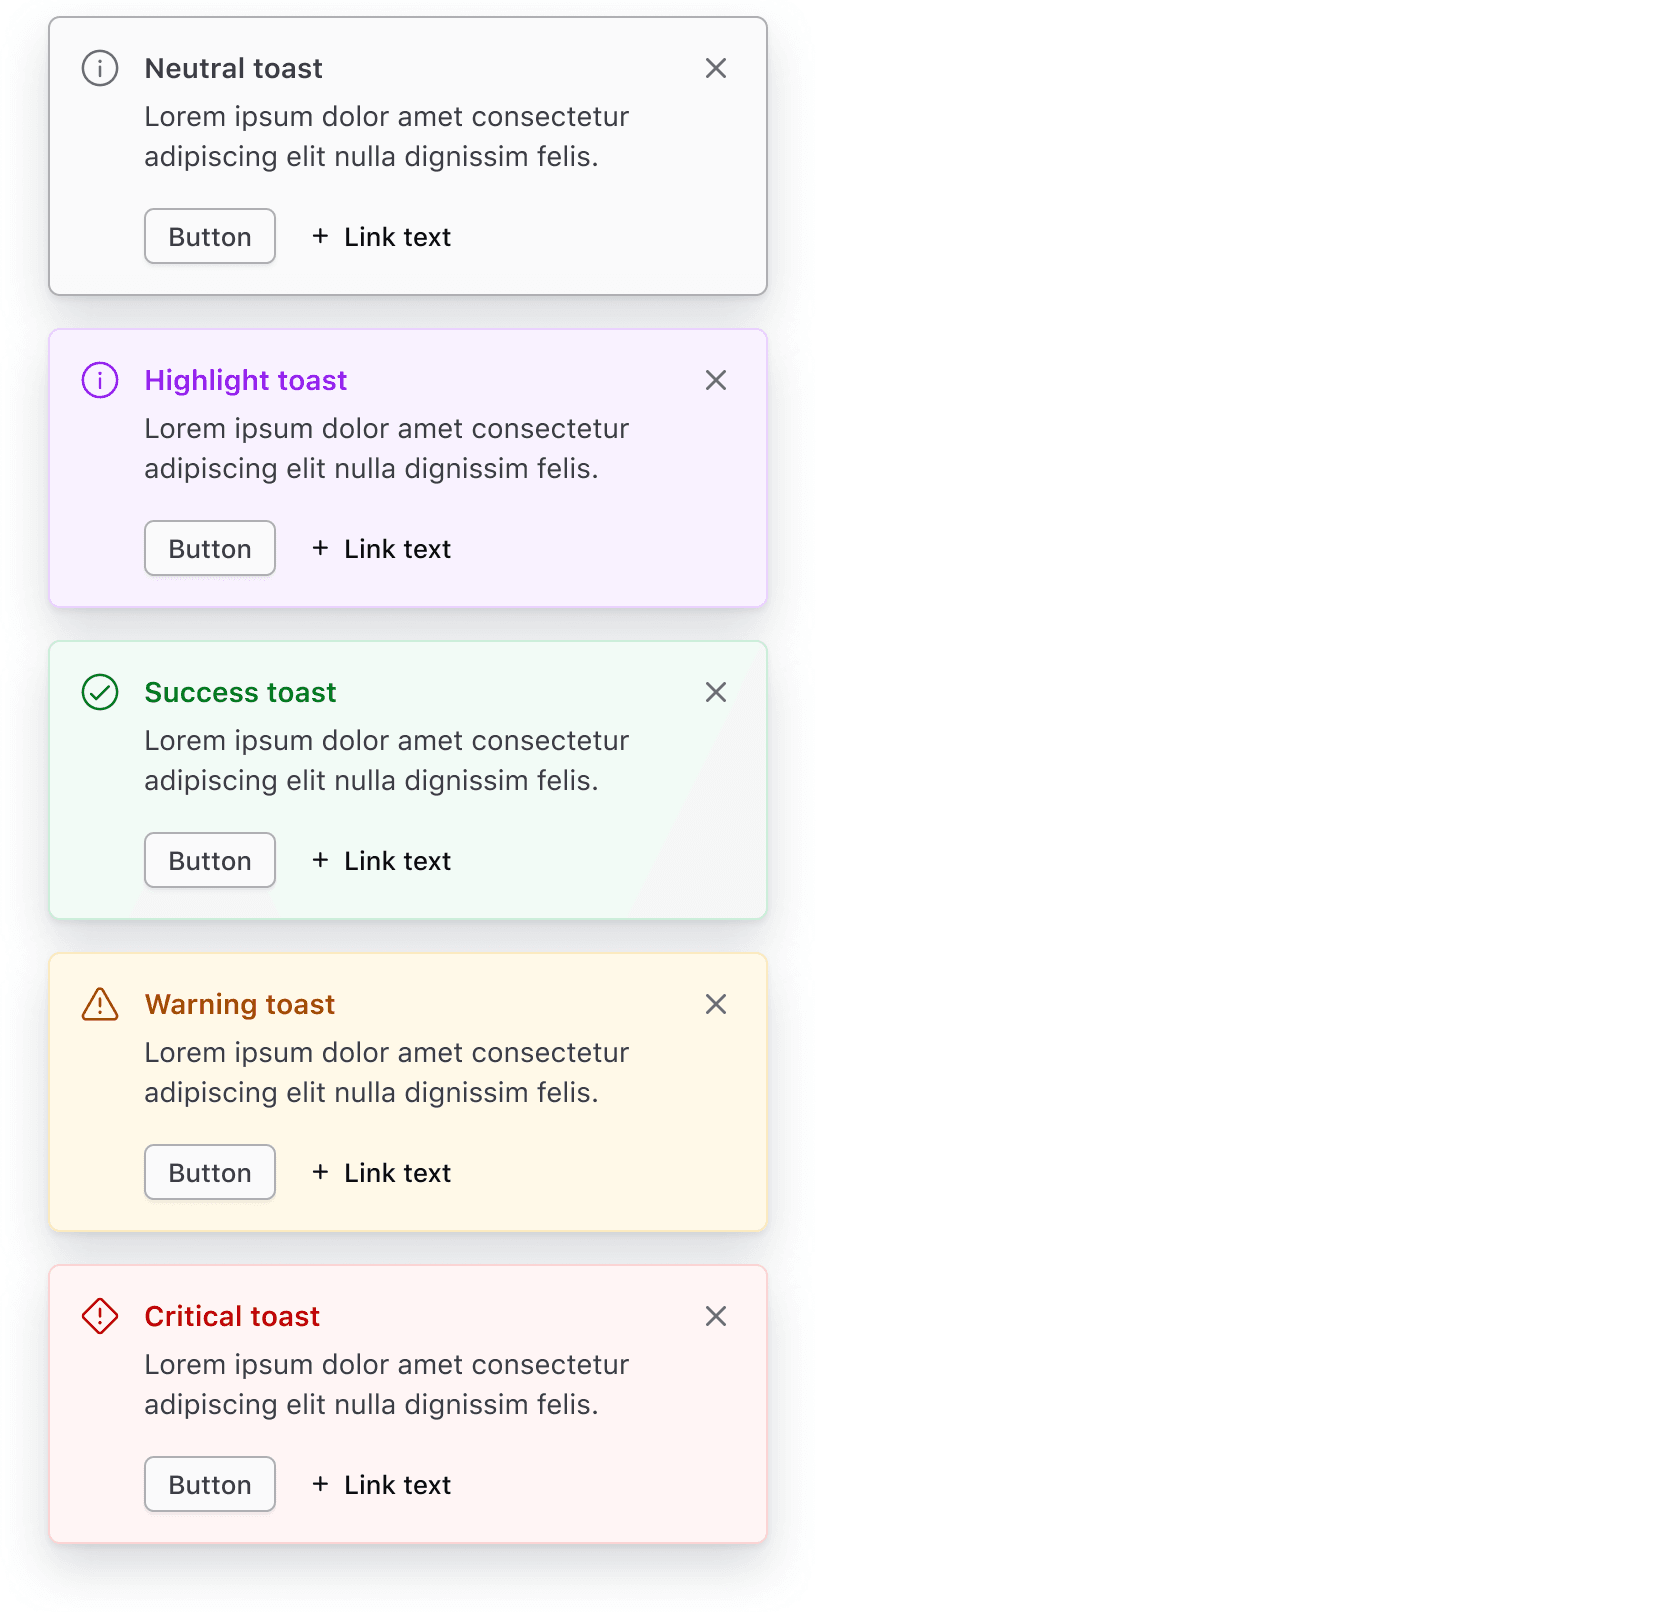The width and height of the screenshot is (1672, 1612).
Task: Select the Success toast heading text
Action: coord(240,692)
